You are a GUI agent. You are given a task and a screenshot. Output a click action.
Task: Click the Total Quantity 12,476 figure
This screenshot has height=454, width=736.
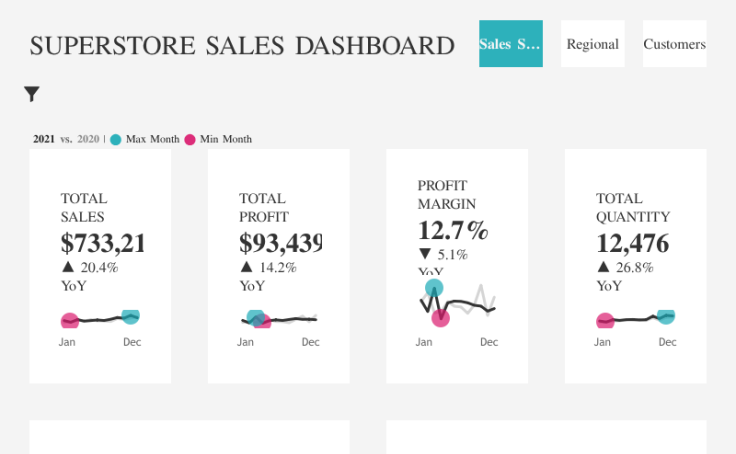click(x=632, y=243)
